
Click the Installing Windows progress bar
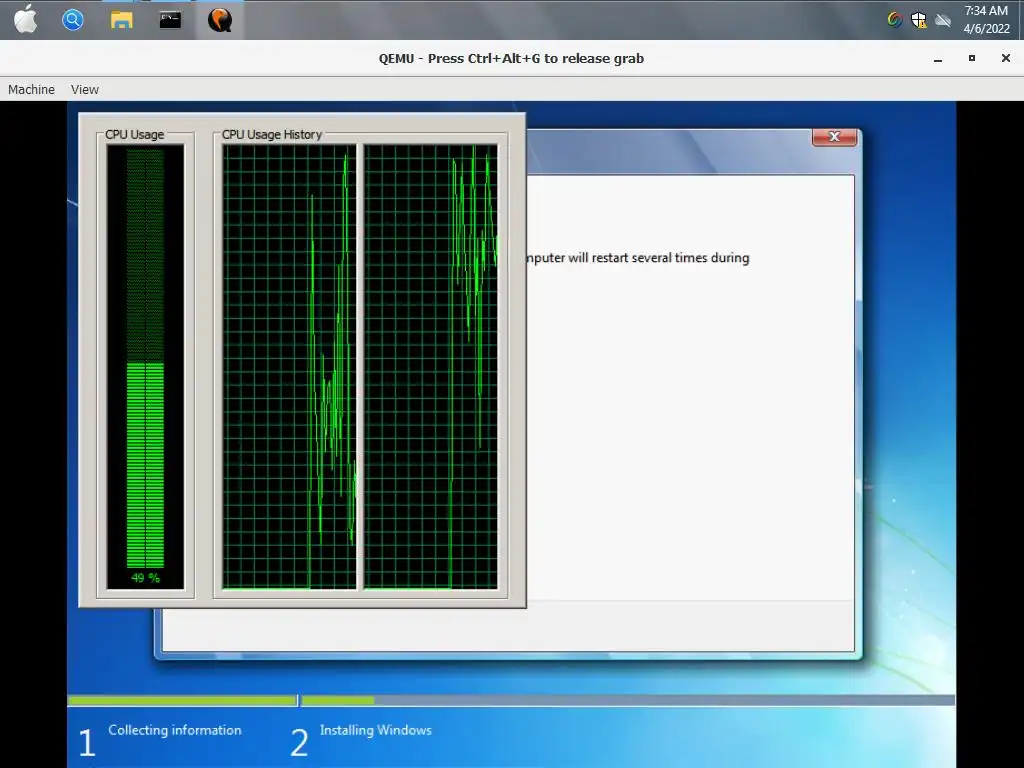pos(628,700)
